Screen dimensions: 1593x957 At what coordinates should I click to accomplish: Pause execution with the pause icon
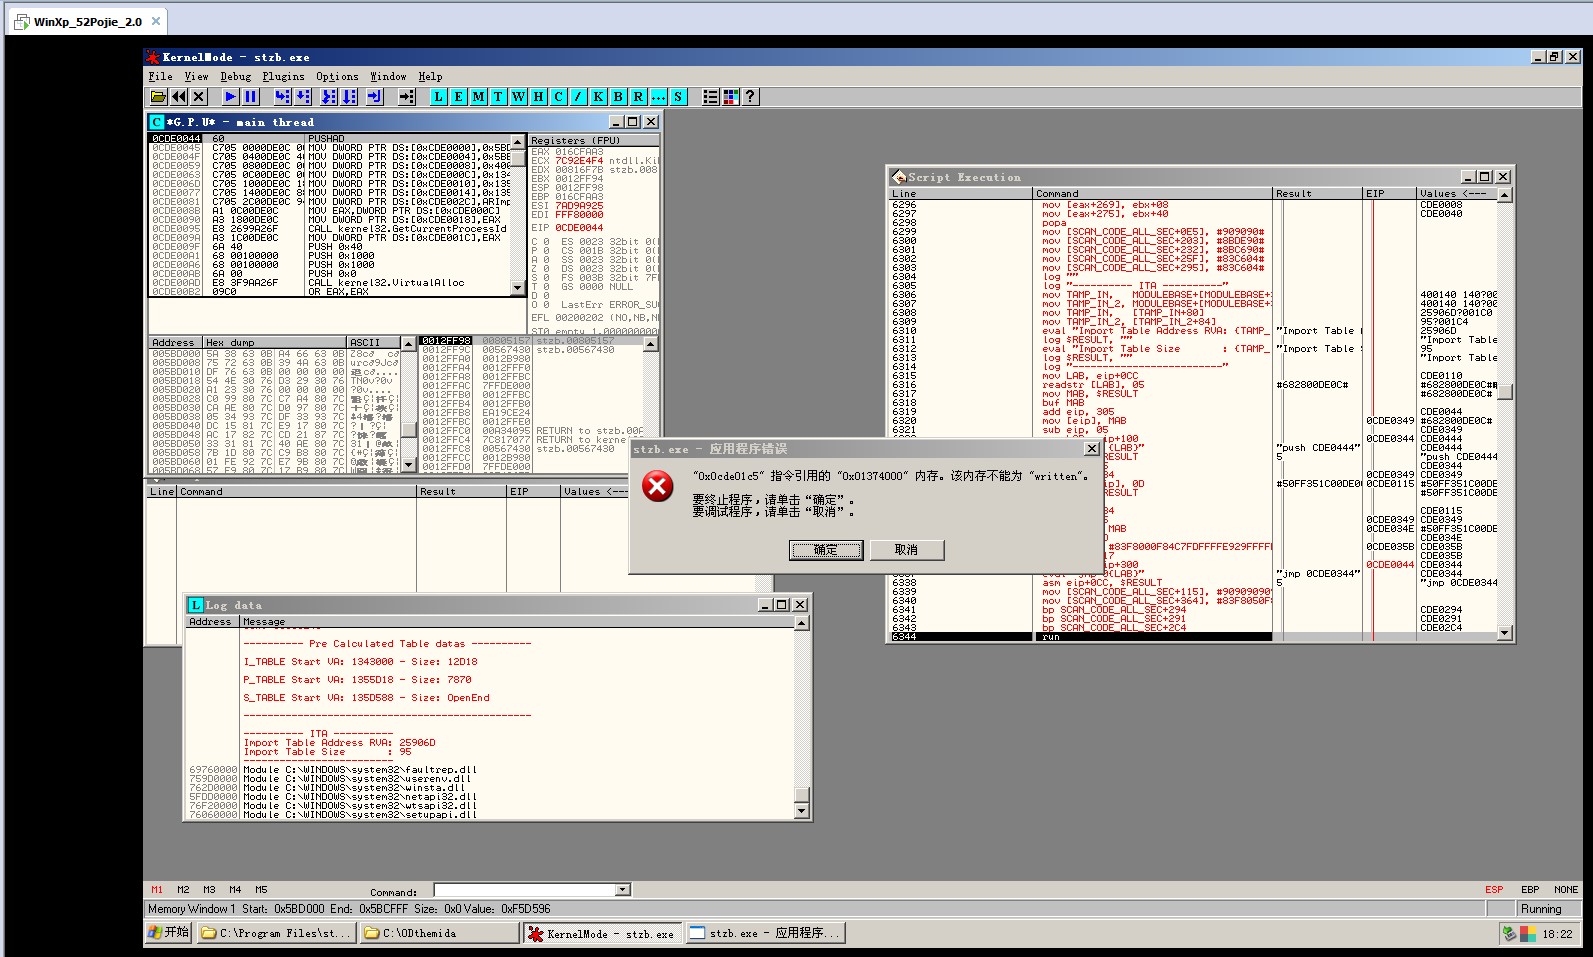point(251,96)
